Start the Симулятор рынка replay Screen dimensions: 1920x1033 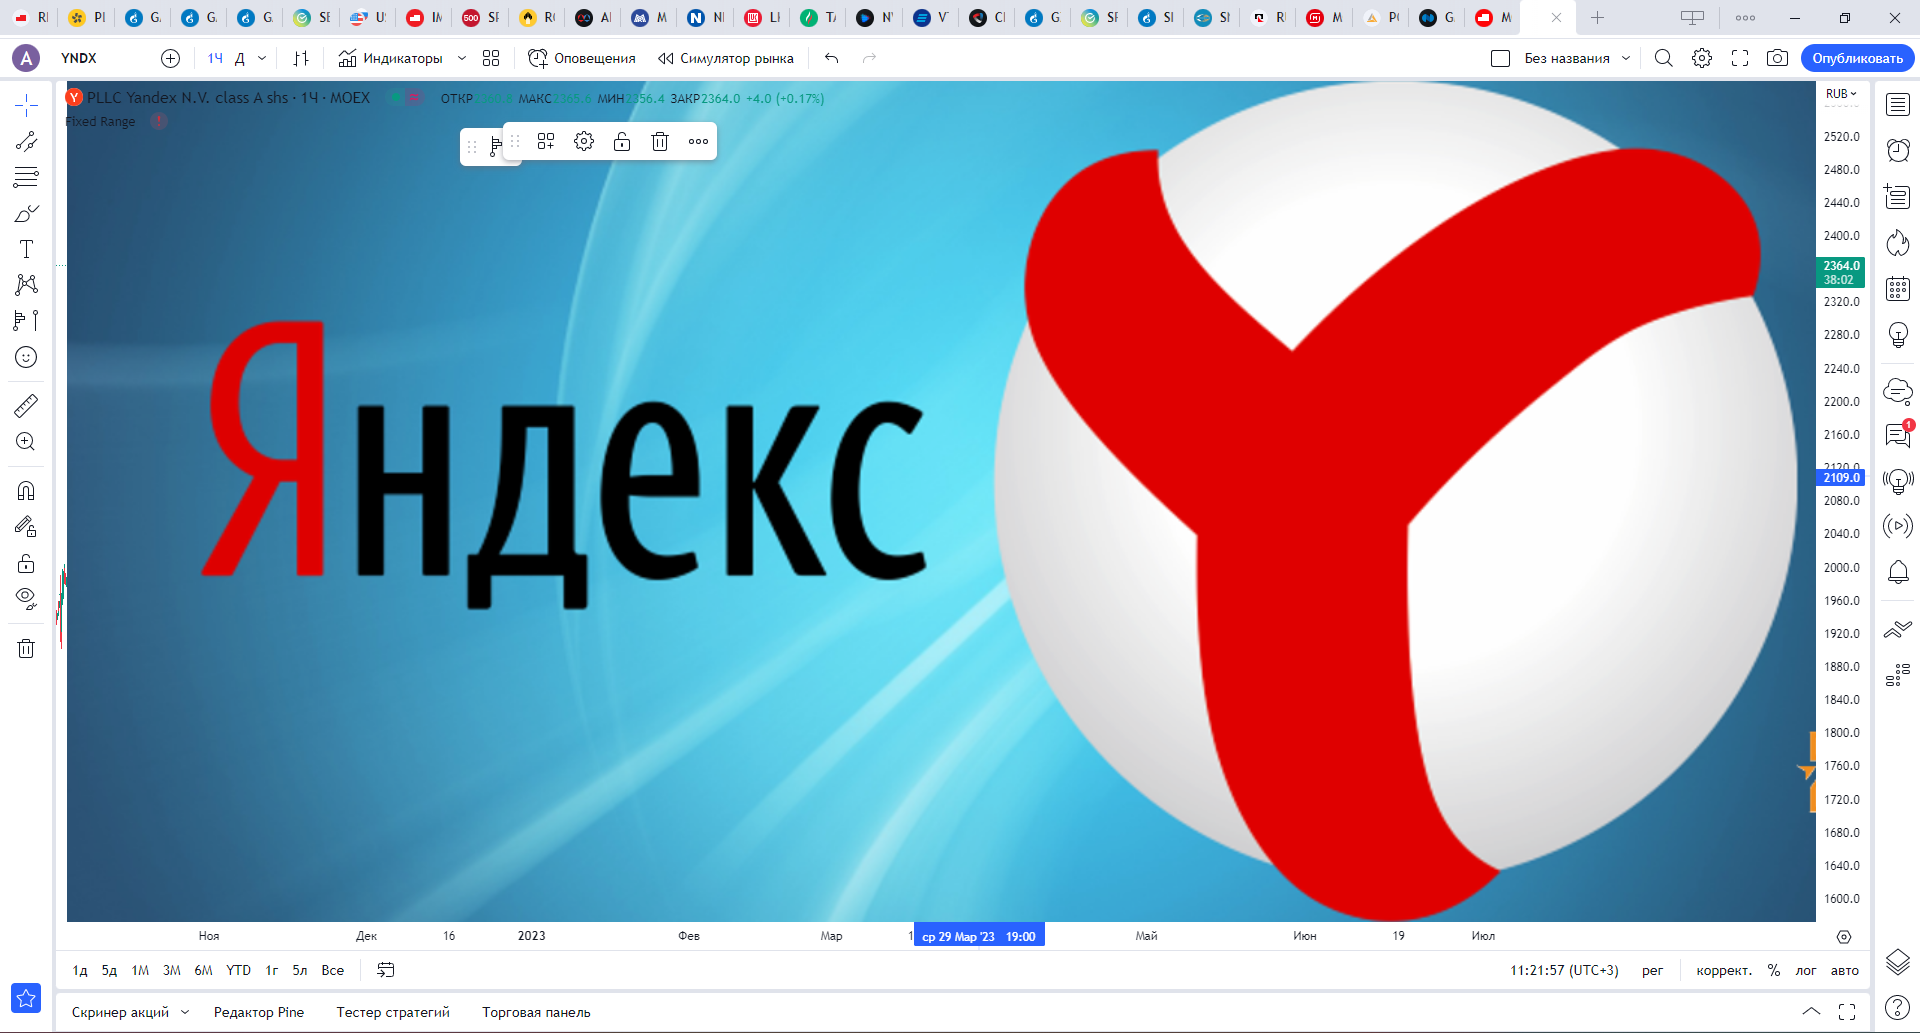(726, 58)
